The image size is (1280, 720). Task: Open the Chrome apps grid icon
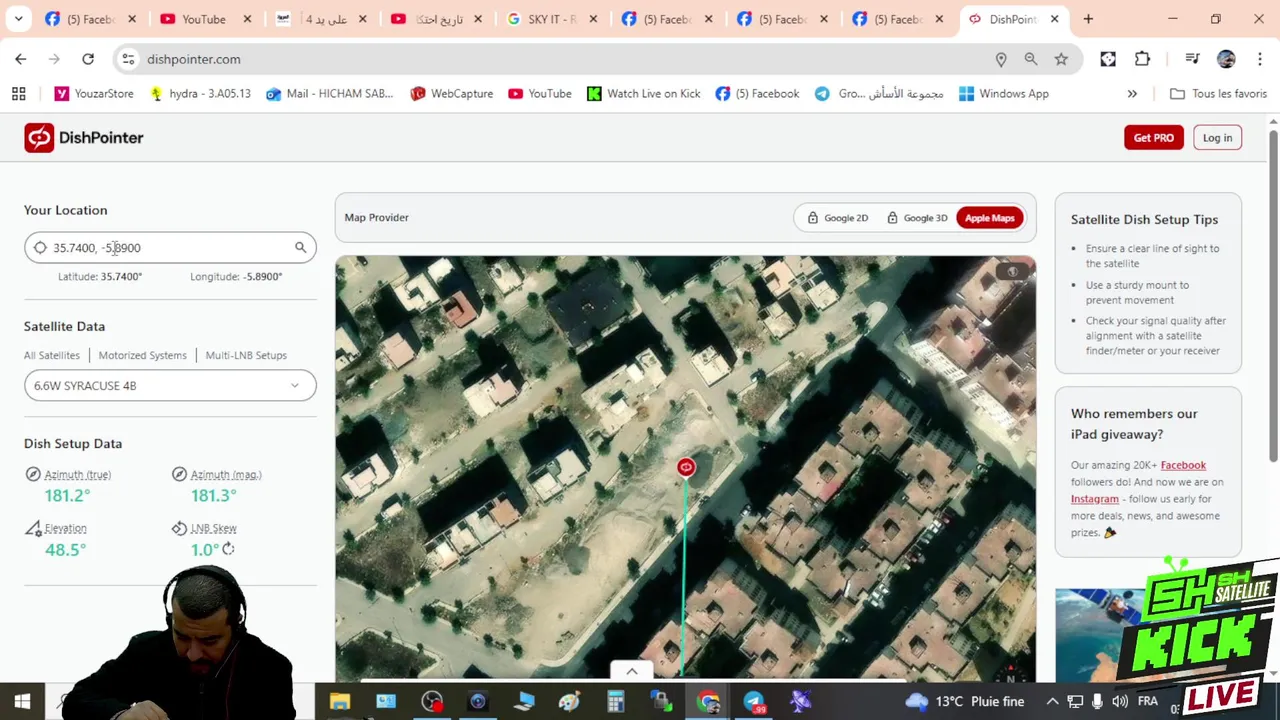point(18,94)
